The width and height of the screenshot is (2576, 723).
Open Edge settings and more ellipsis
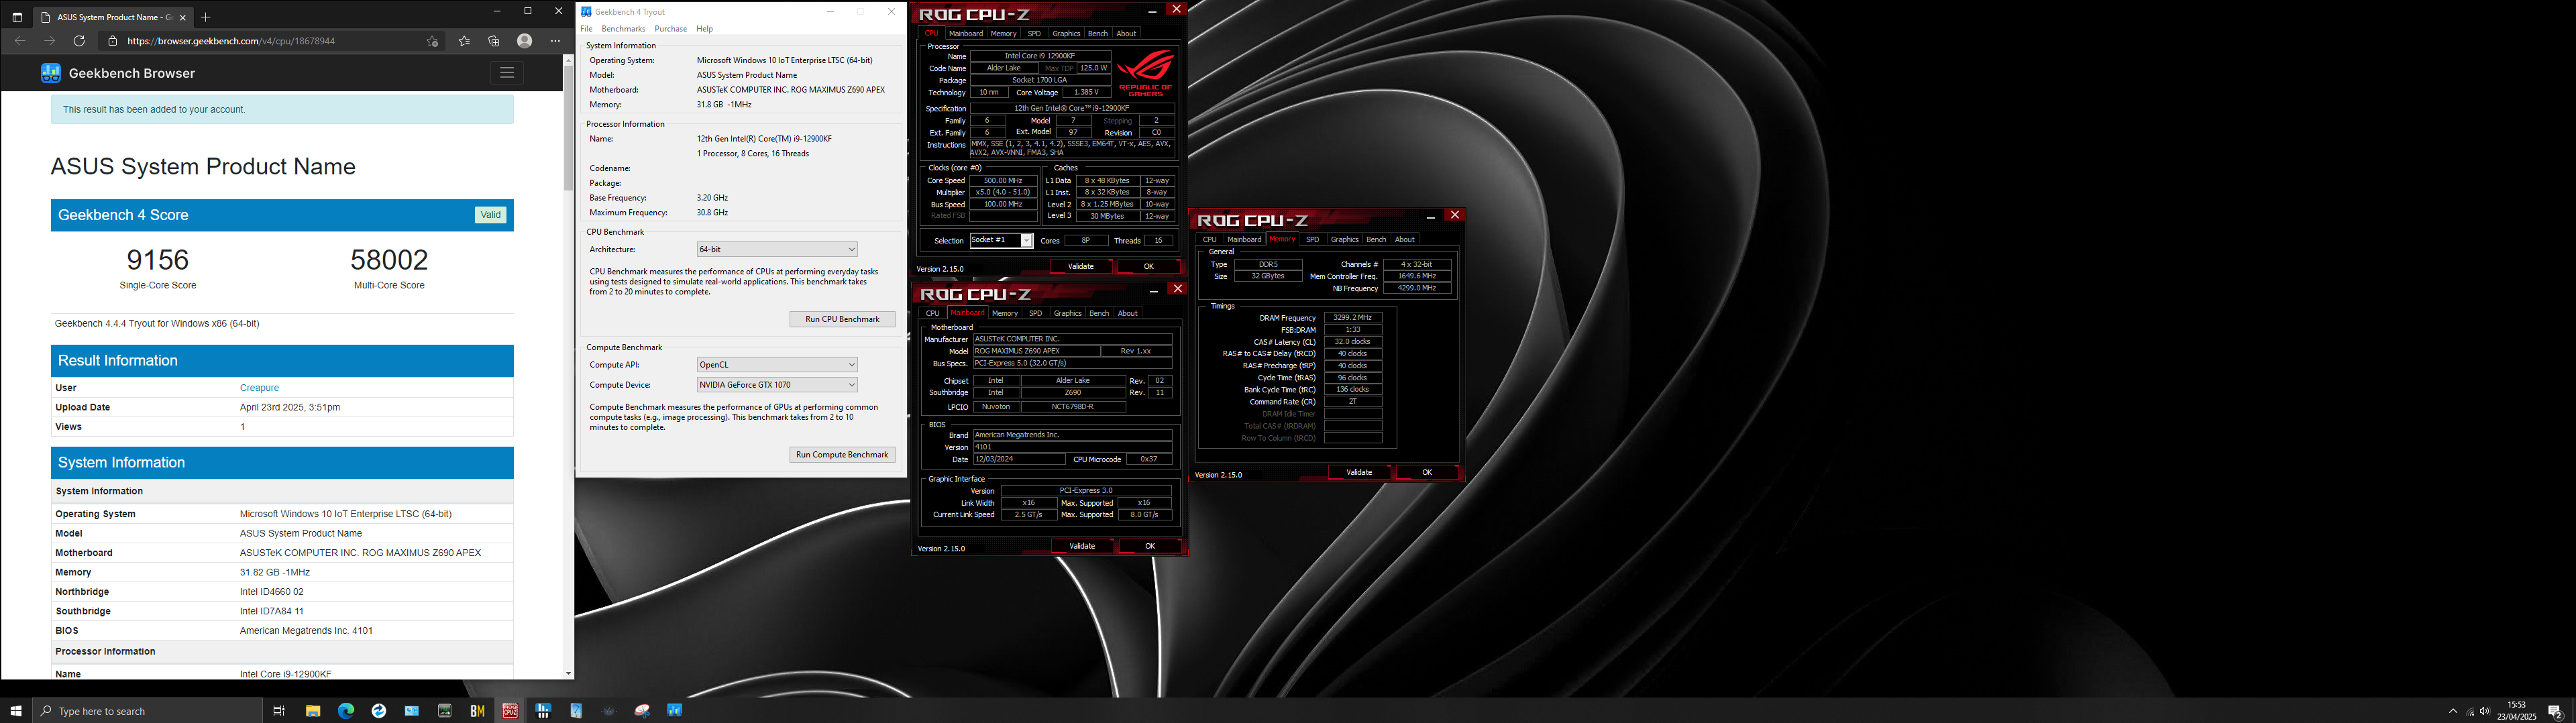pos(555,41)
